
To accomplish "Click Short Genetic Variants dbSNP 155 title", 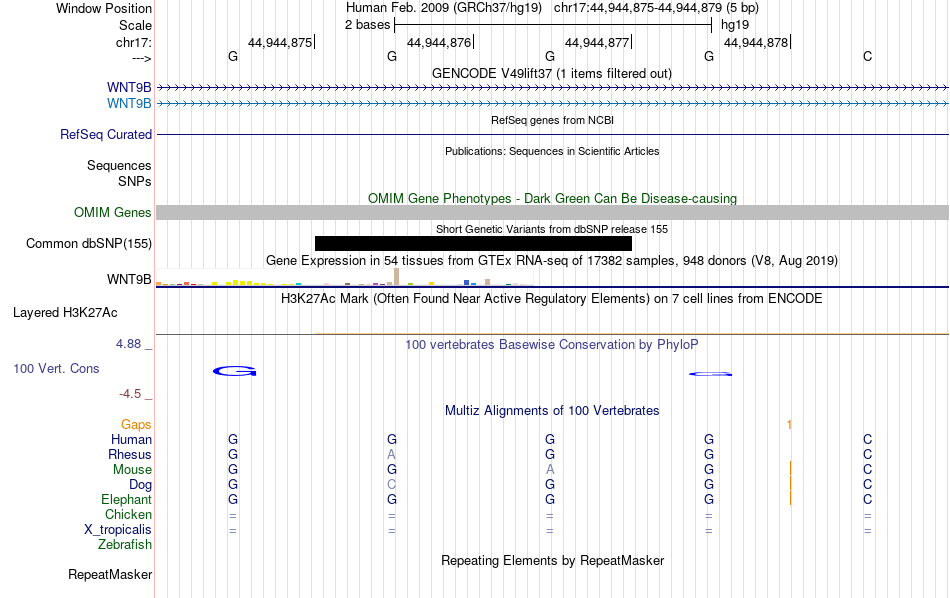I will (551, 229).
